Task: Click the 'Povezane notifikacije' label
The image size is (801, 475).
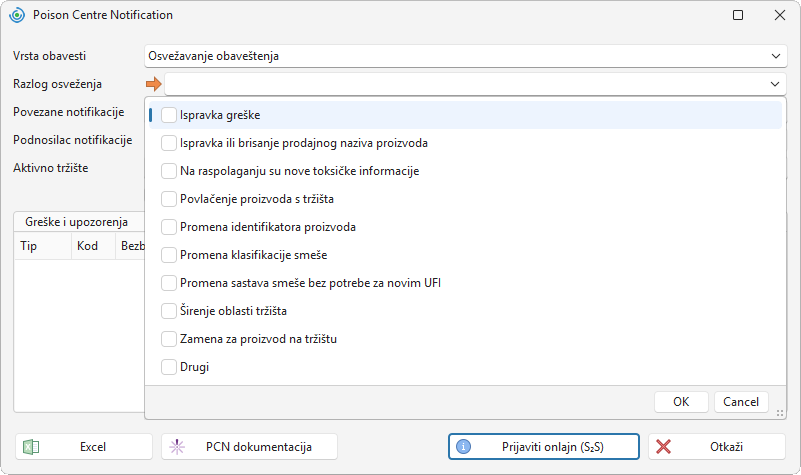Action: coord(68,112)
